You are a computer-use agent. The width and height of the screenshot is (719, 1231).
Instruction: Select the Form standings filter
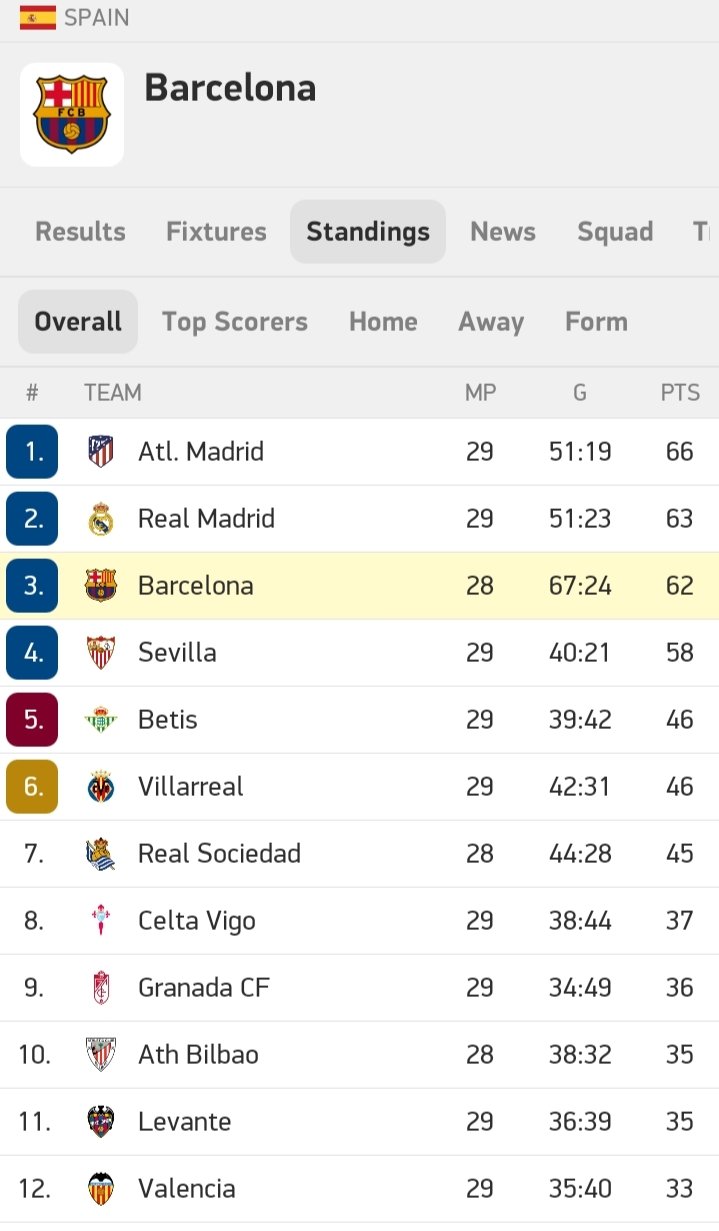click(596, 322)
